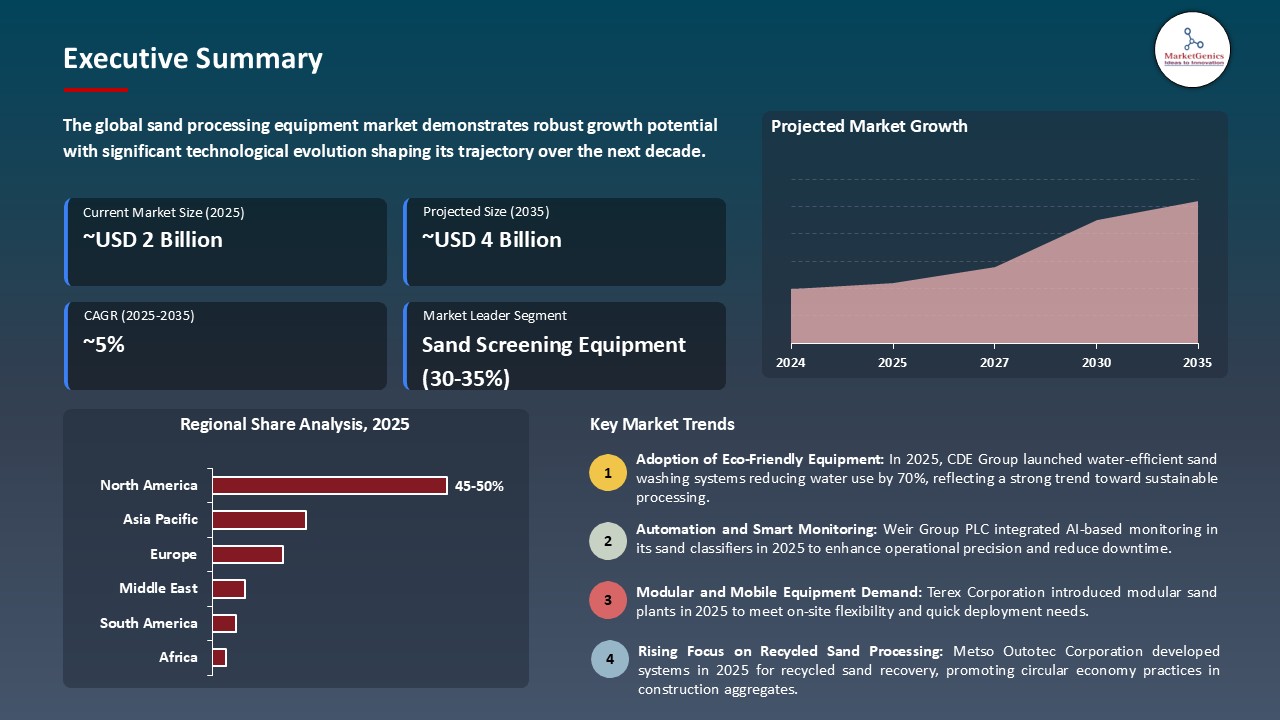
Task: Select the Projected Size 2035 card
Action: click(566, 242)
